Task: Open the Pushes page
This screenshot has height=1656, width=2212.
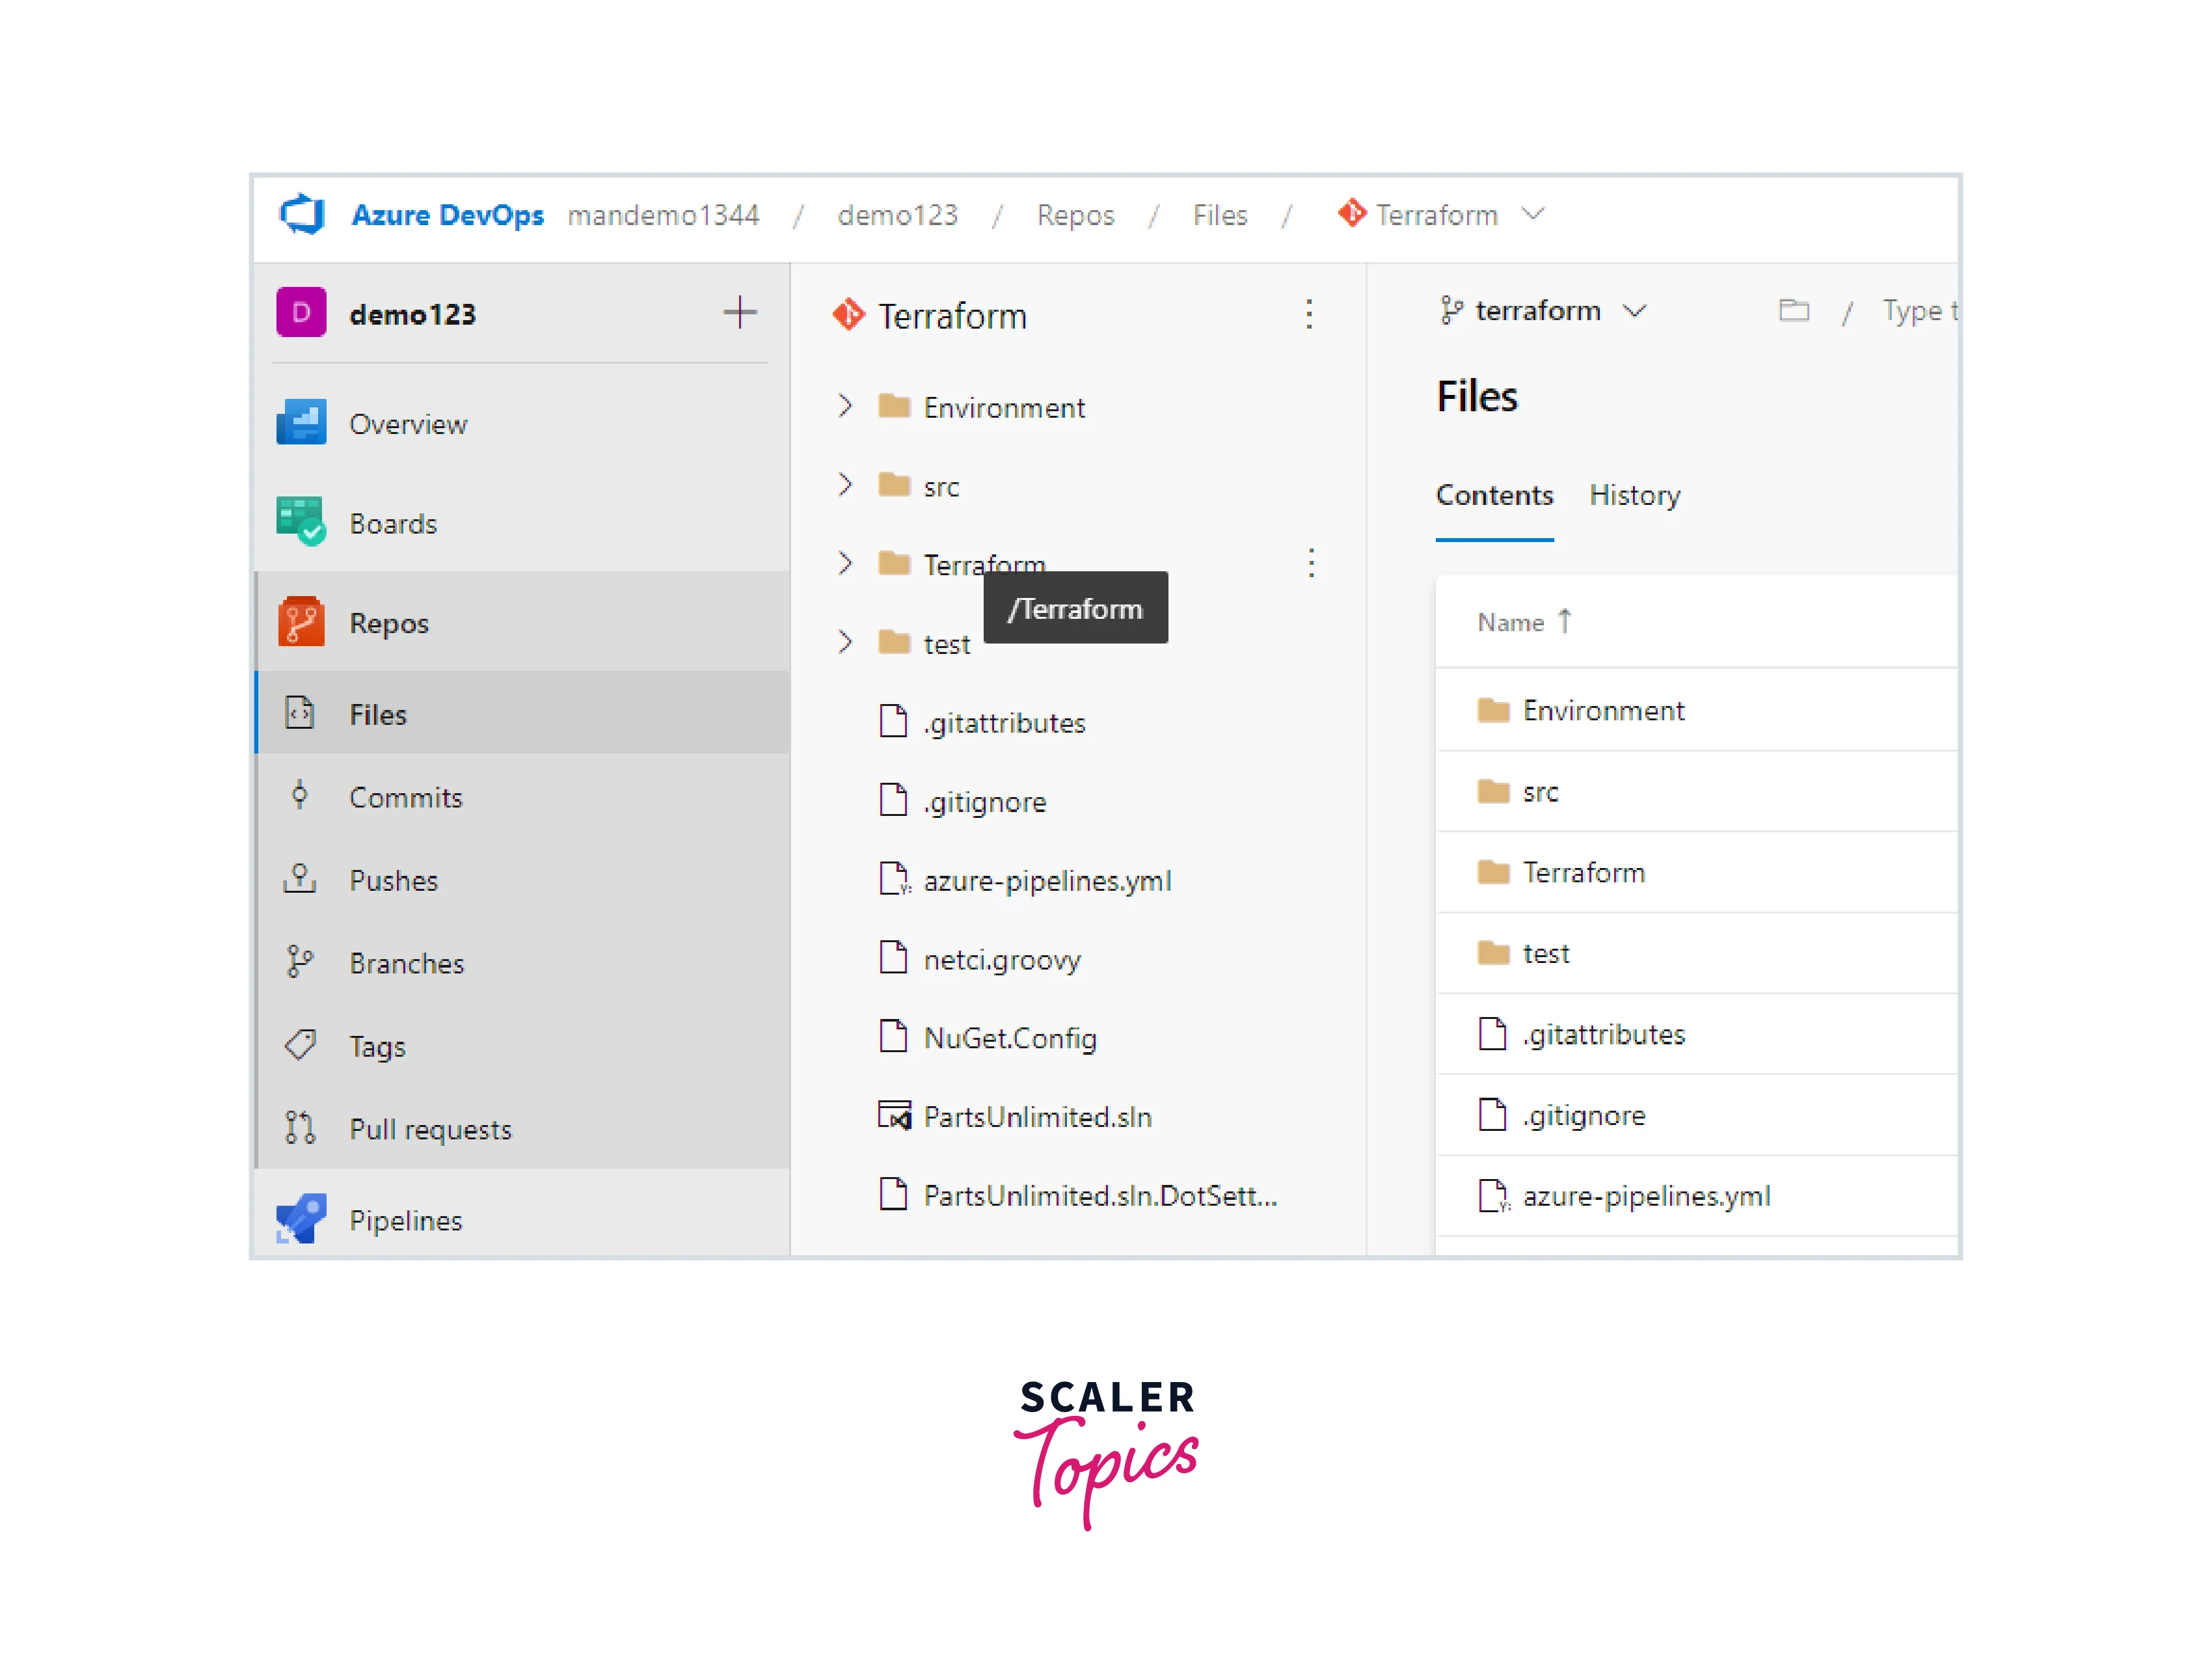Action: [393, 880]
